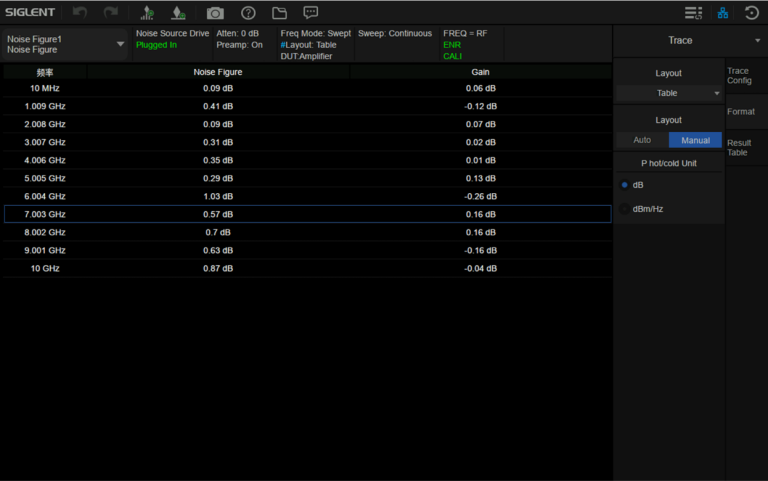Screen dimensions: 768x481
Task: Open the file folder icon
Action: pos(279,13)
